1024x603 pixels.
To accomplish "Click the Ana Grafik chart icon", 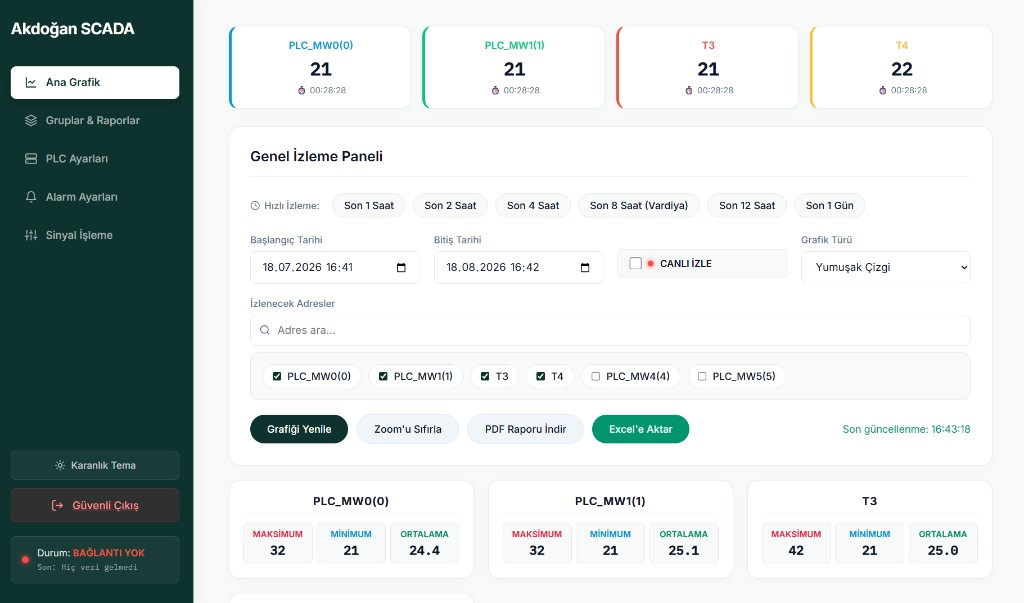I will 31,82.
